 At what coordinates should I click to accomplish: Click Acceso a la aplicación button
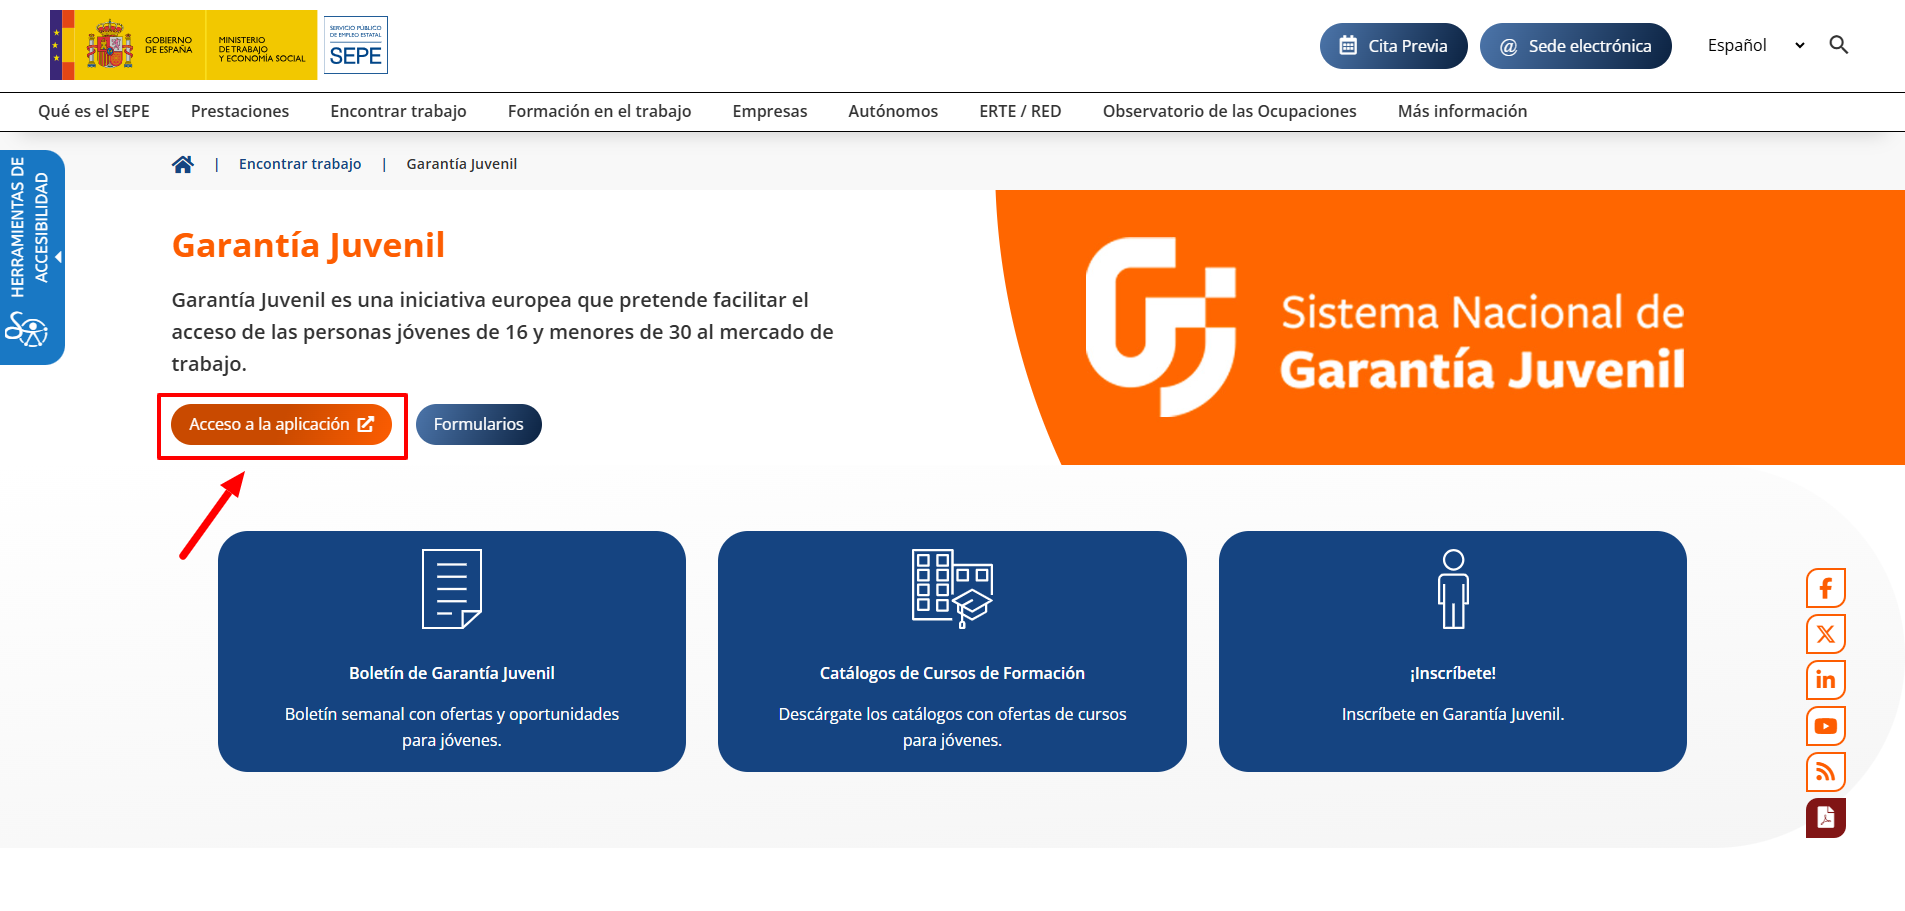point(281,424)
